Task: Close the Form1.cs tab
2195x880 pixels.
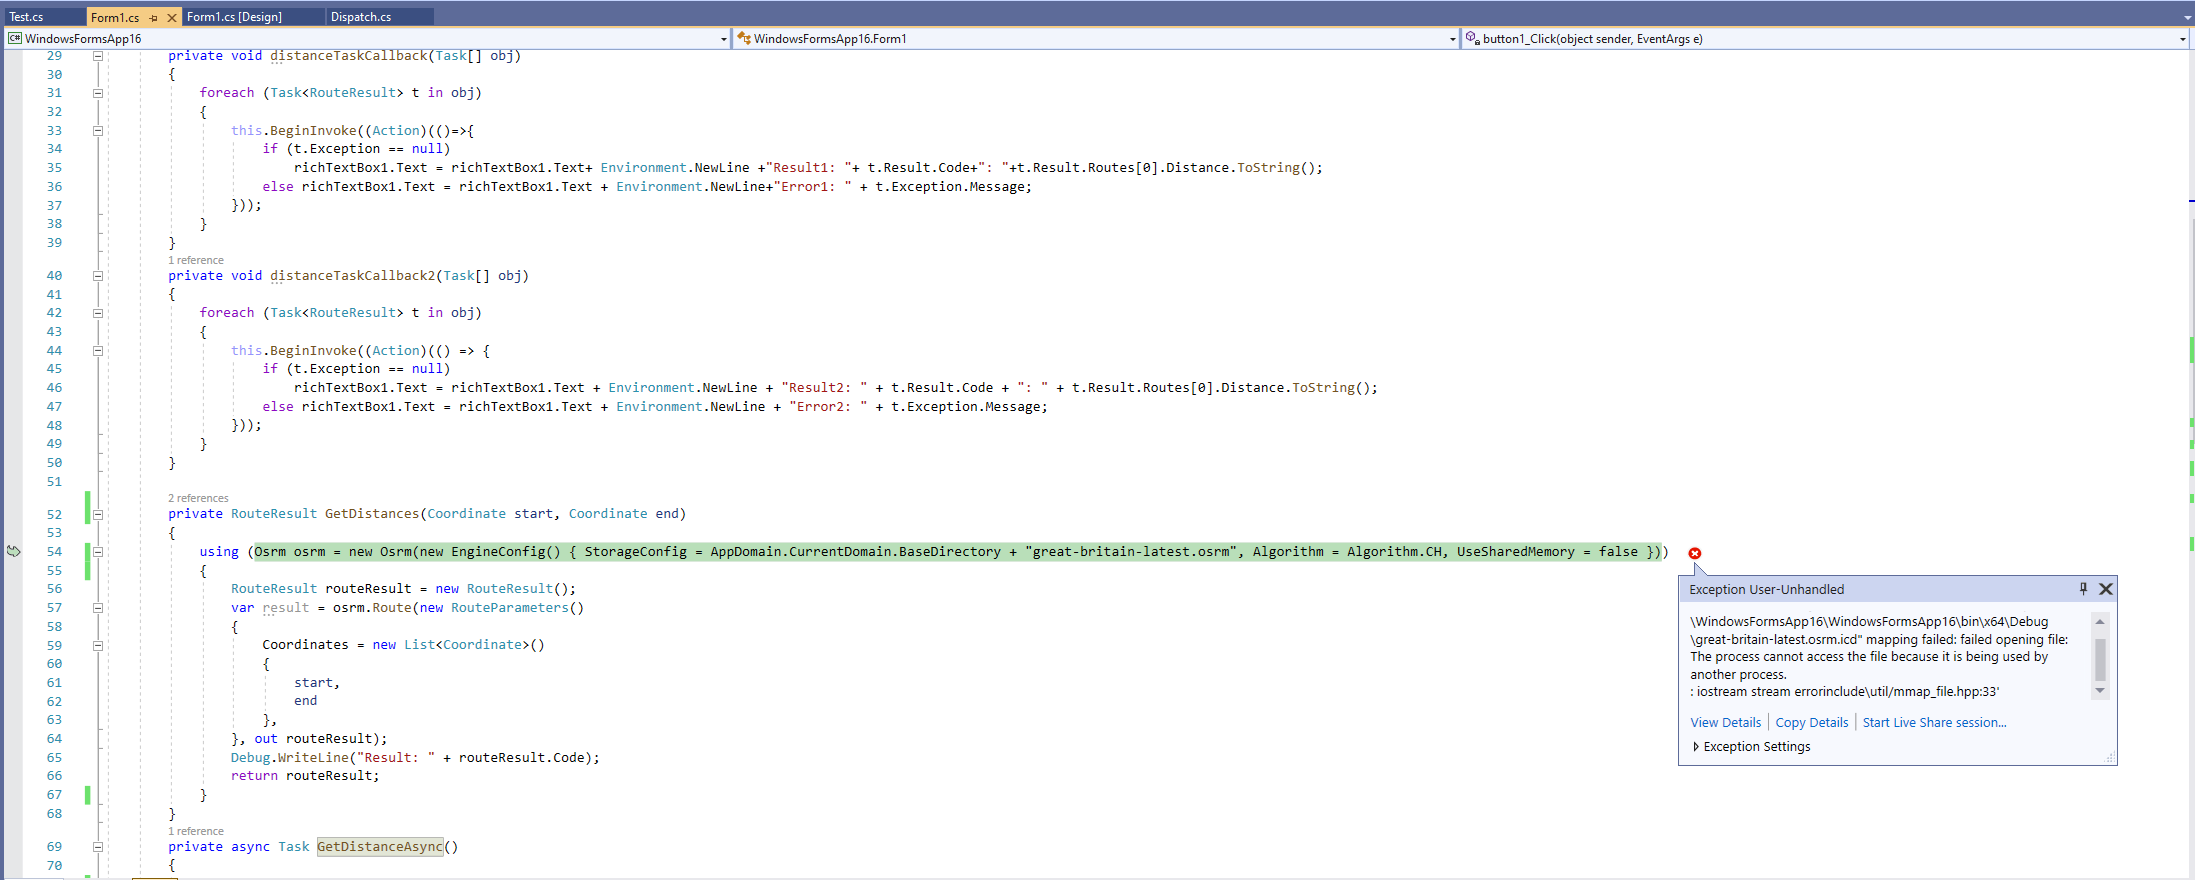Action: pyautogui.click(x=172, y=18)
